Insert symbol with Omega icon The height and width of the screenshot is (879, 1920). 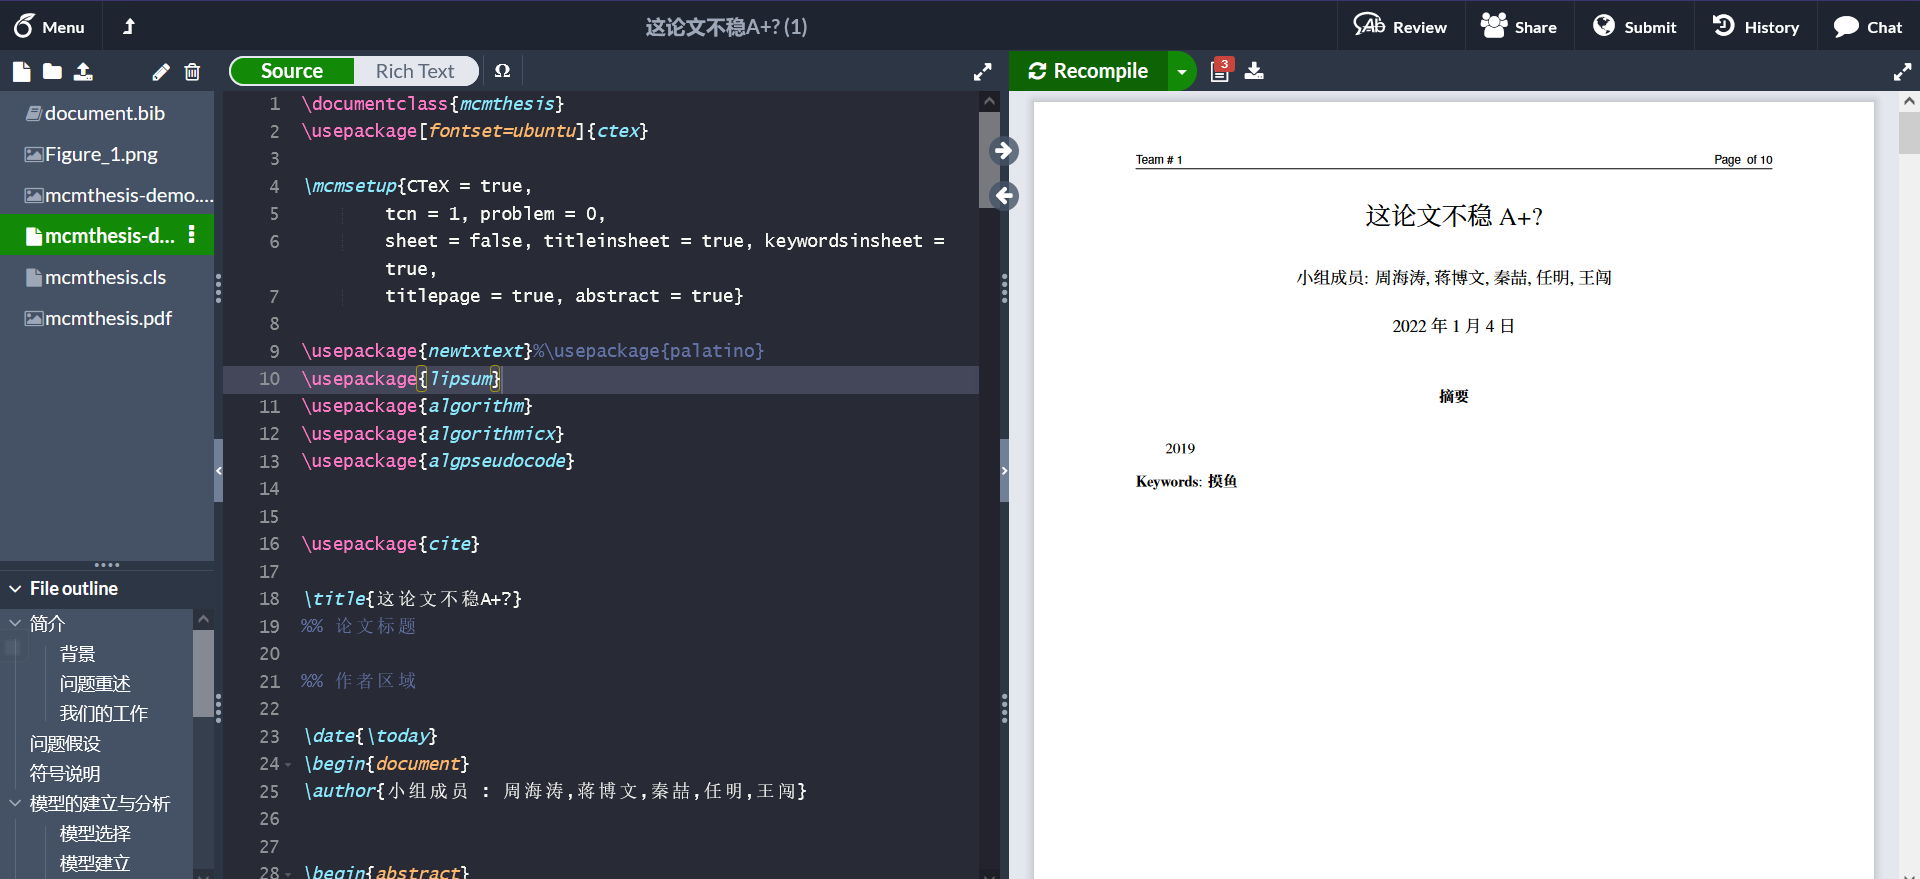point(502,71)
